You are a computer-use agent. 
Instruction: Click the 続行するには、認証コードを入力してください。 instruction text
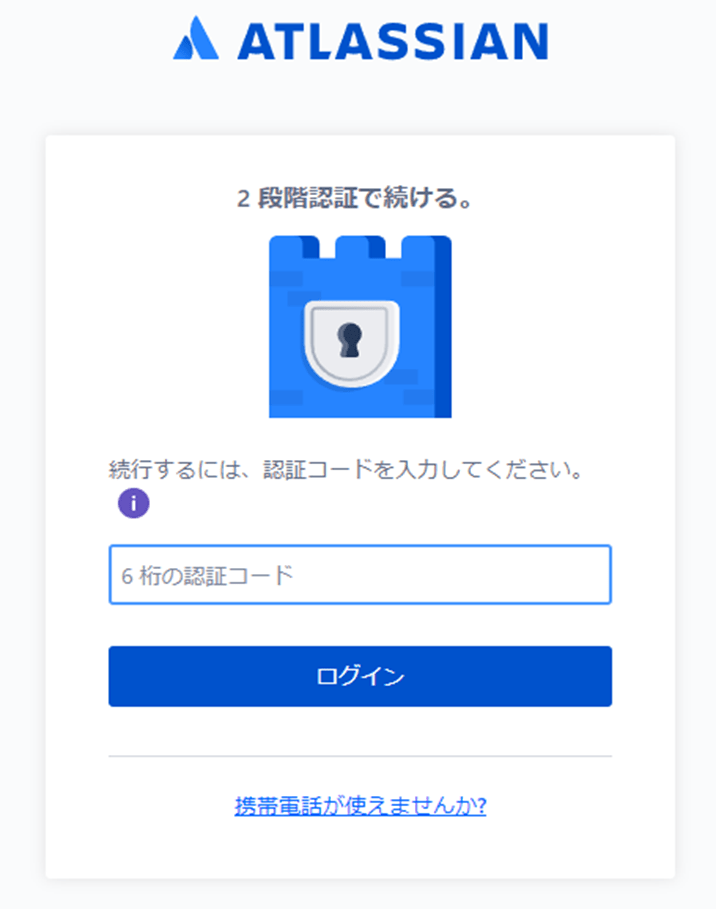coord(346,469)
